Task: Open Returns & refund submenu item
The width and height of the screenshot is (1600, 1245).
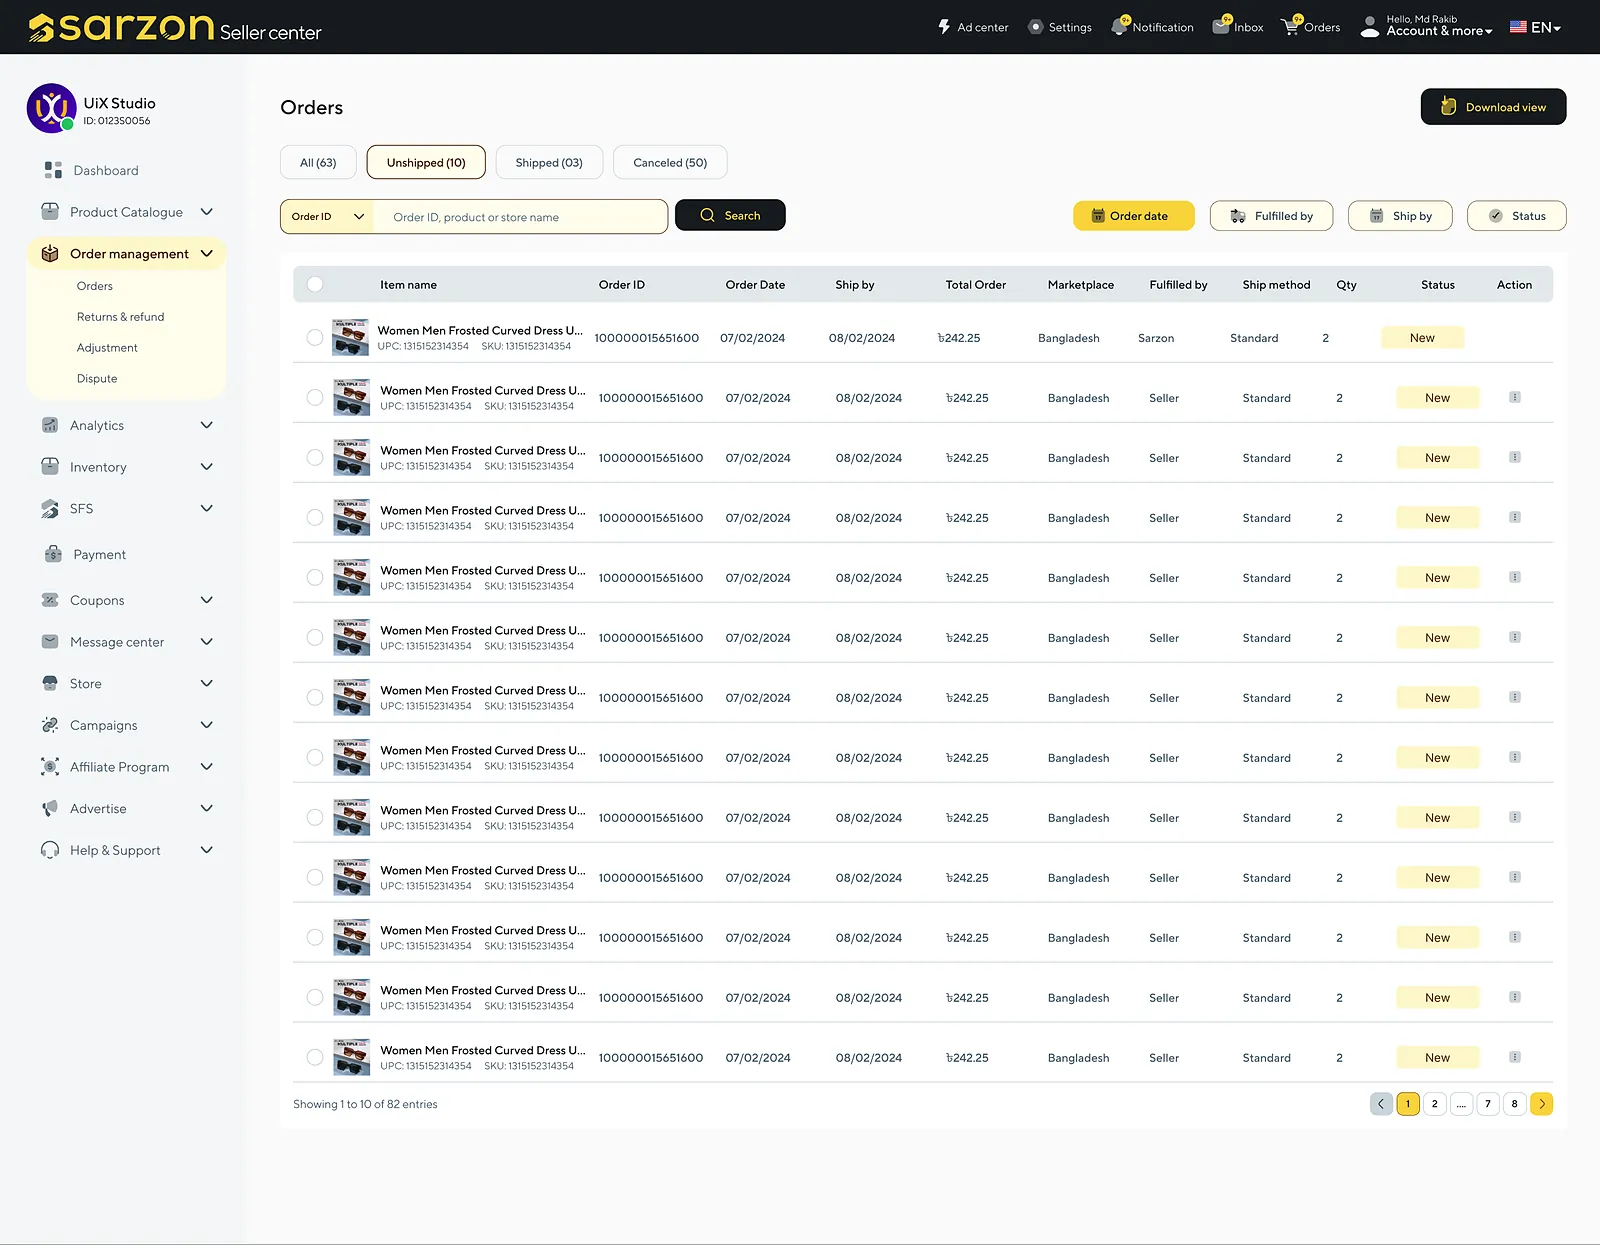Action: point(120,317)
